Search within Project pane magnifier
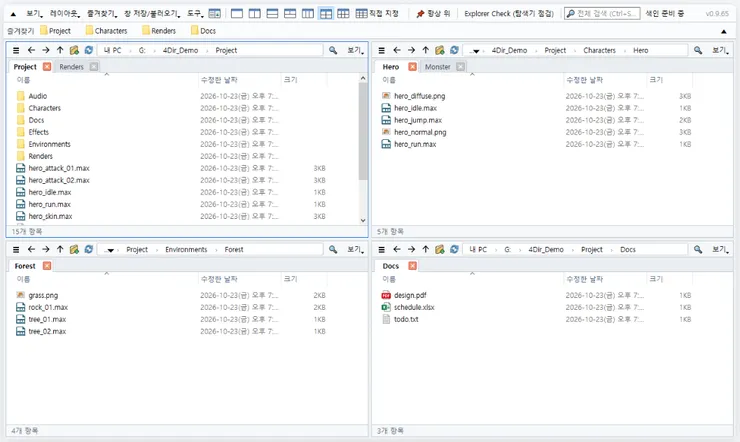 pos(333,50)
